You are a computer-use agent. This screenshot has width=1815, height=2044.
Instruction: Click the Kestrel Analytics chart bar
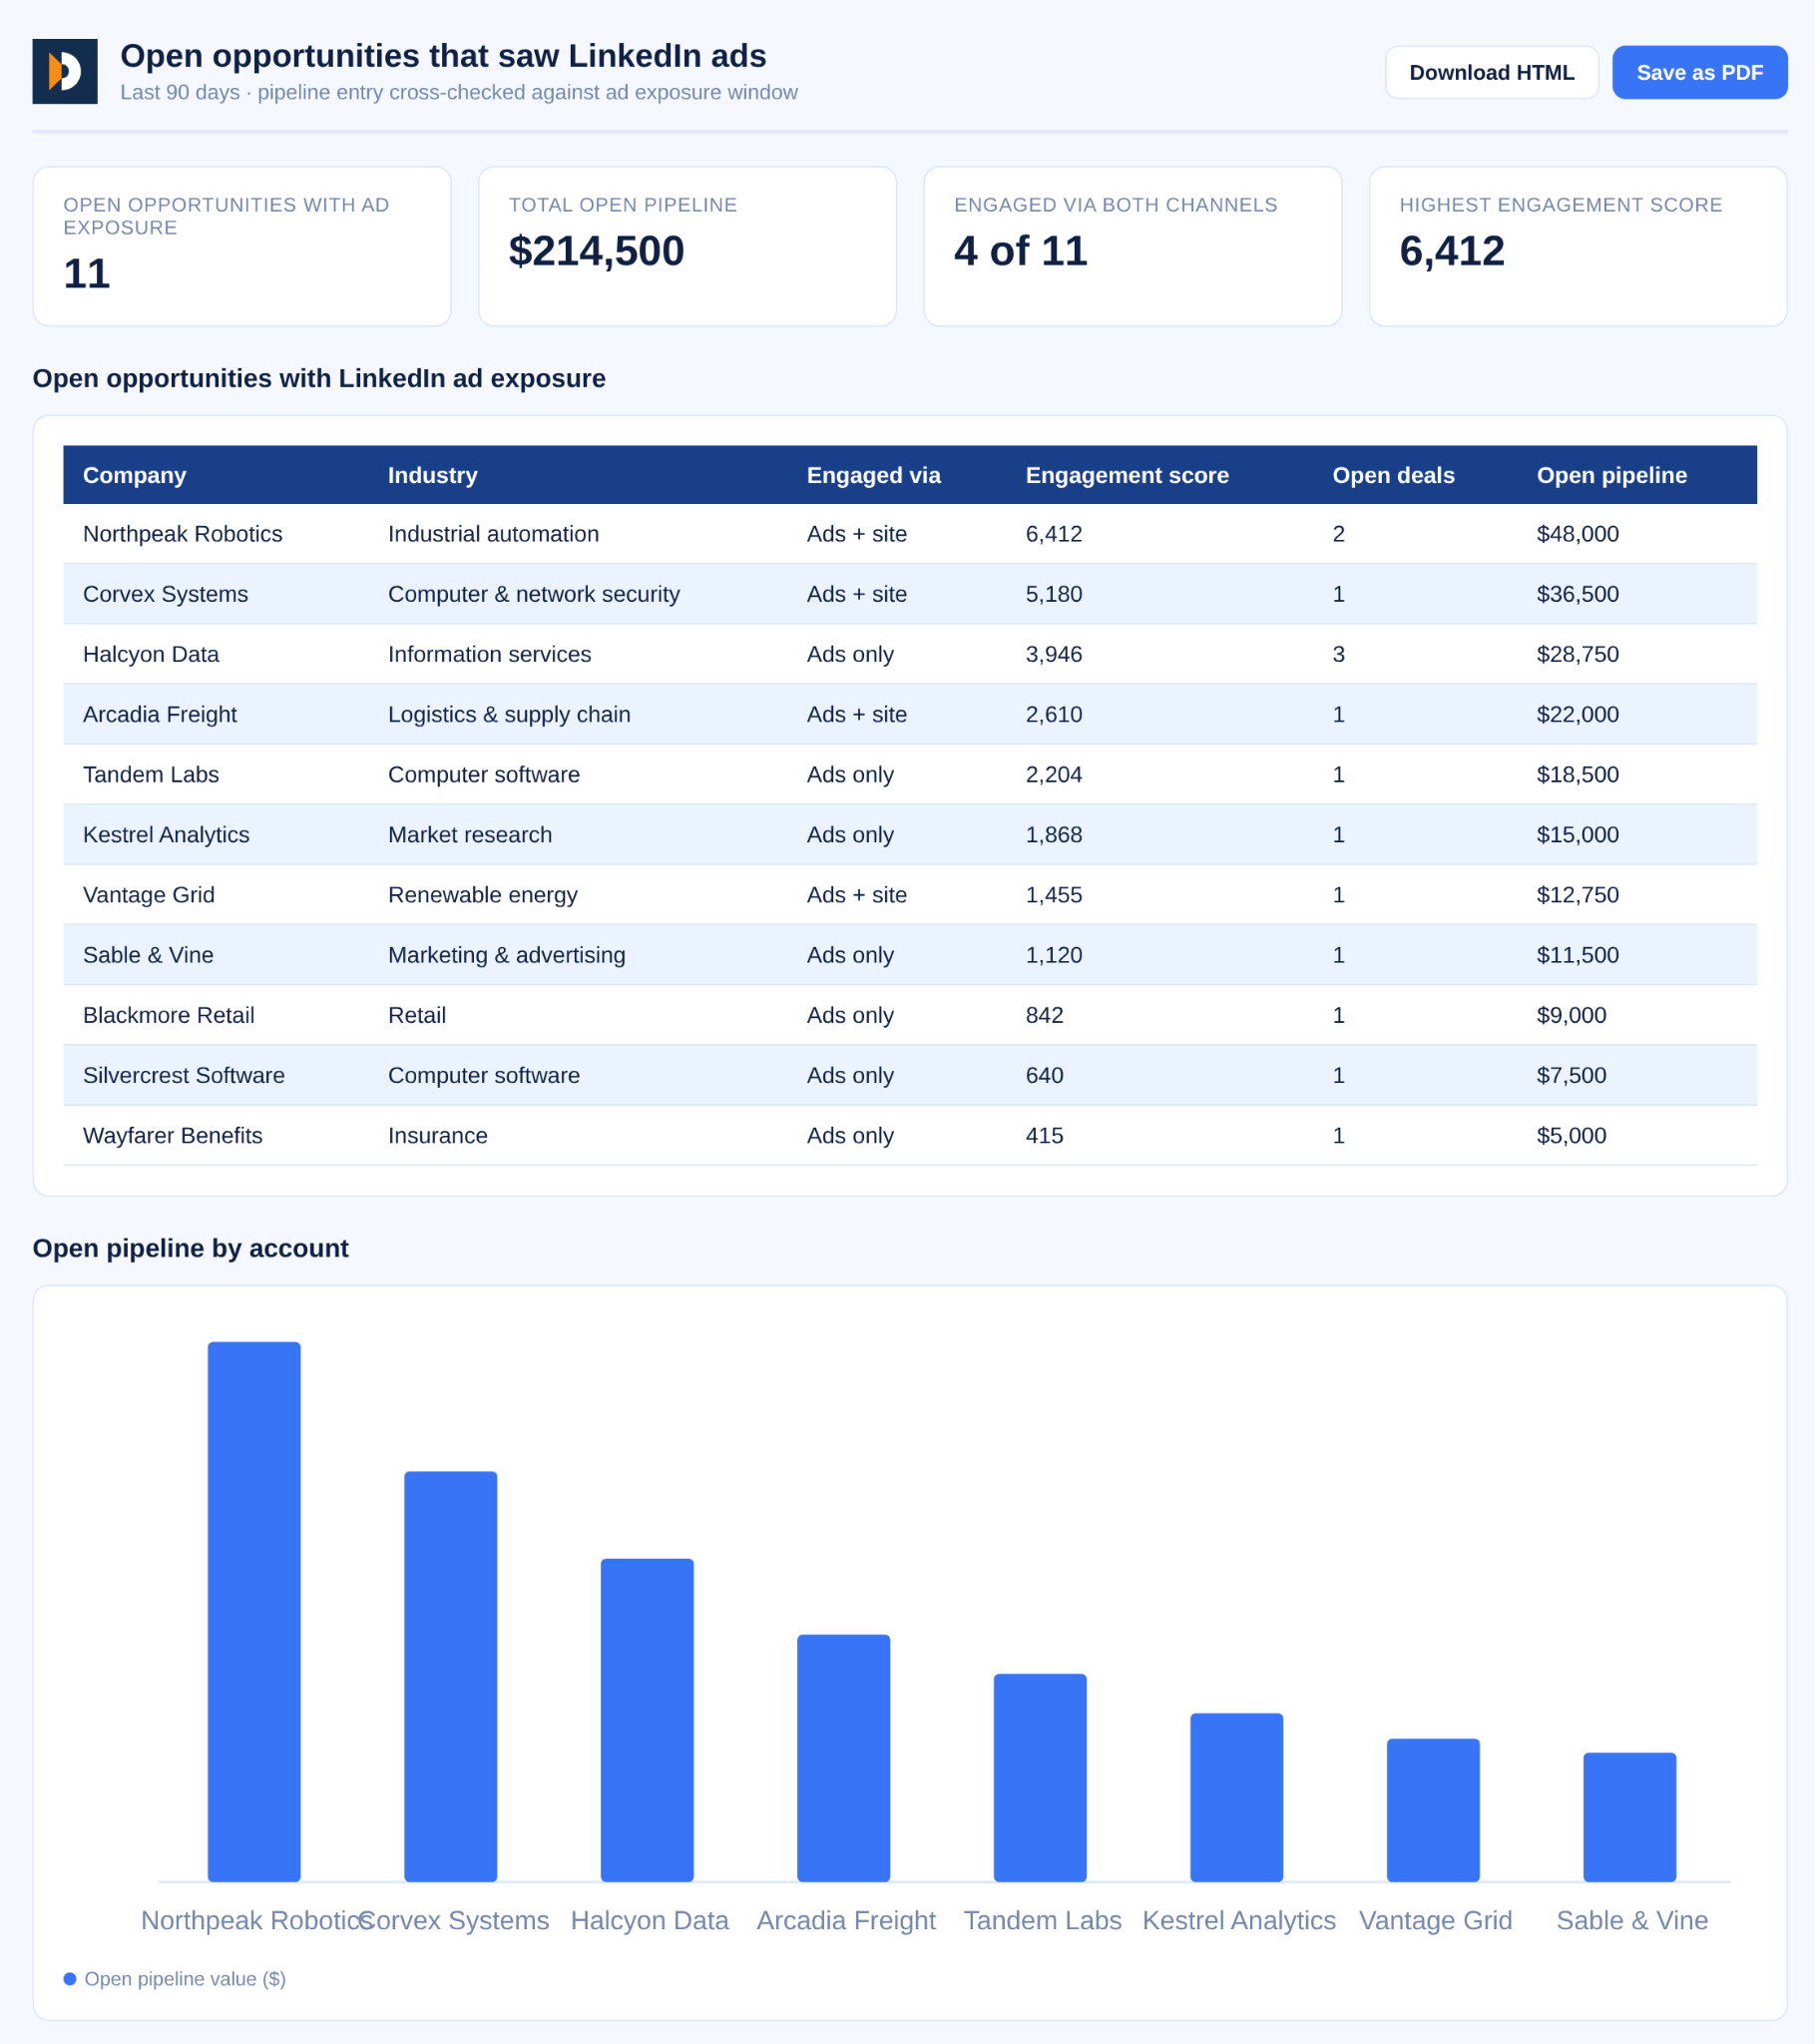1237,1797
